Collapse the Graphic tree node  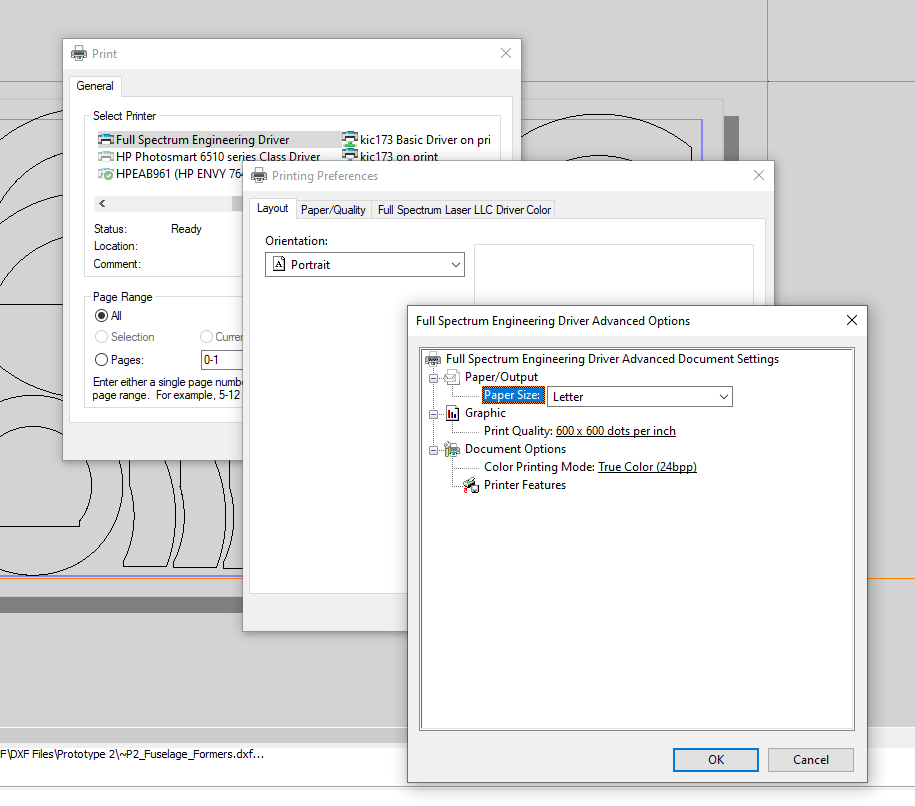(x=434, y=413)
